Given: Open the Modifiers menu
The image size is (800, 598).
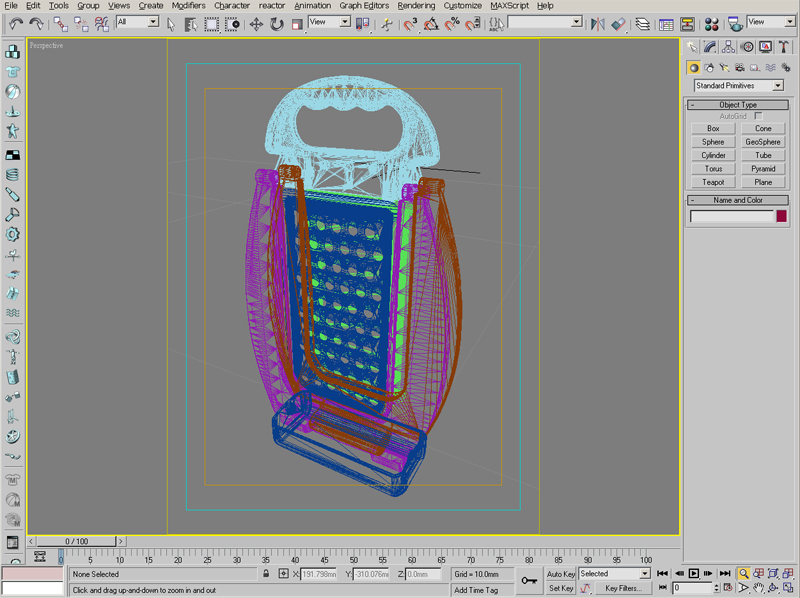Looking at the screenshot, I should pos(188,6).
